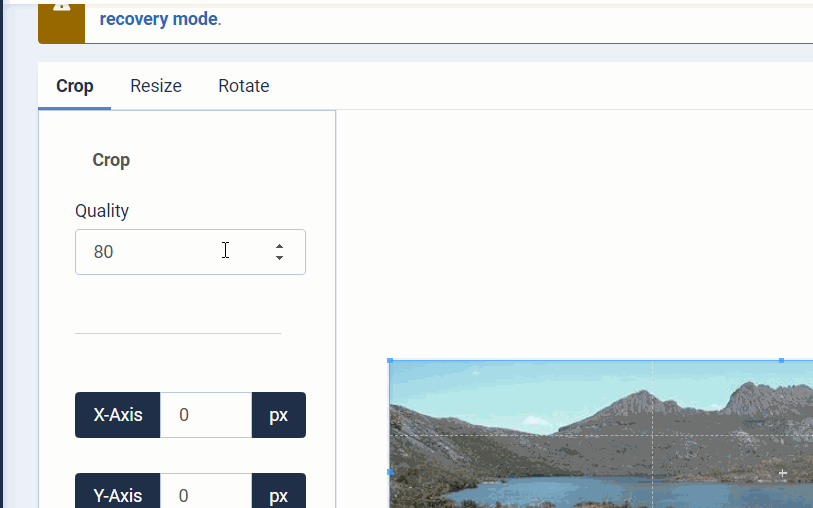
Task: Click the X-Axis value field
Action: tap(206, 415)
